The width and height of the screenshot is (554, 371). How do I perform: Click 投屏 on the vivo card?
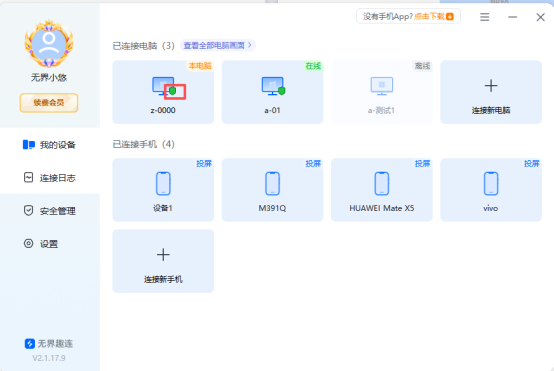point(531,164)
